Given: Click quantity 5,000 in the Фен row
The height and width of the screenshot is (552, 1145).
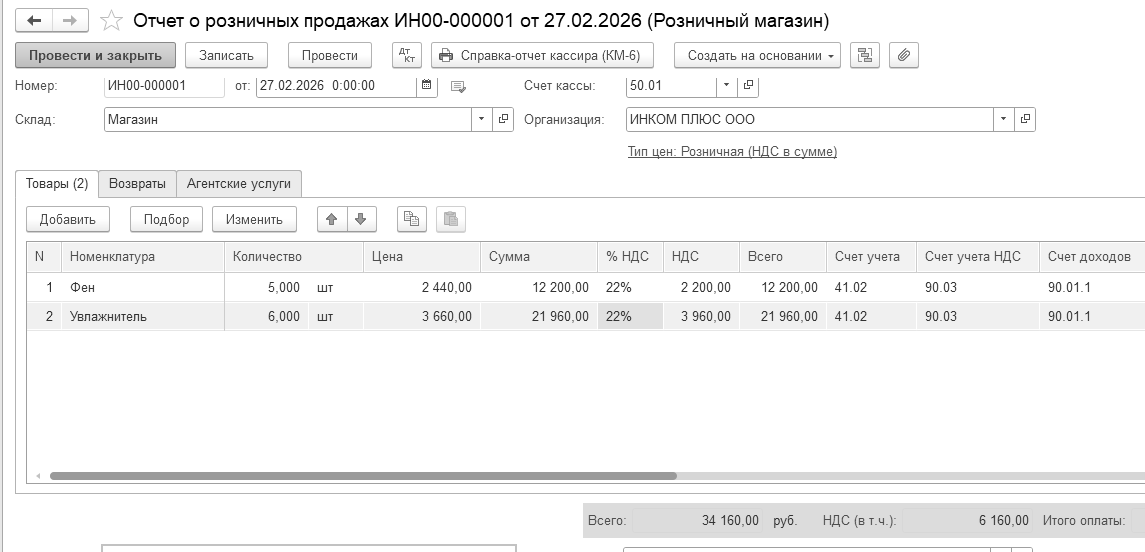Looking at the screenshot, I should [x=267, y=288].
